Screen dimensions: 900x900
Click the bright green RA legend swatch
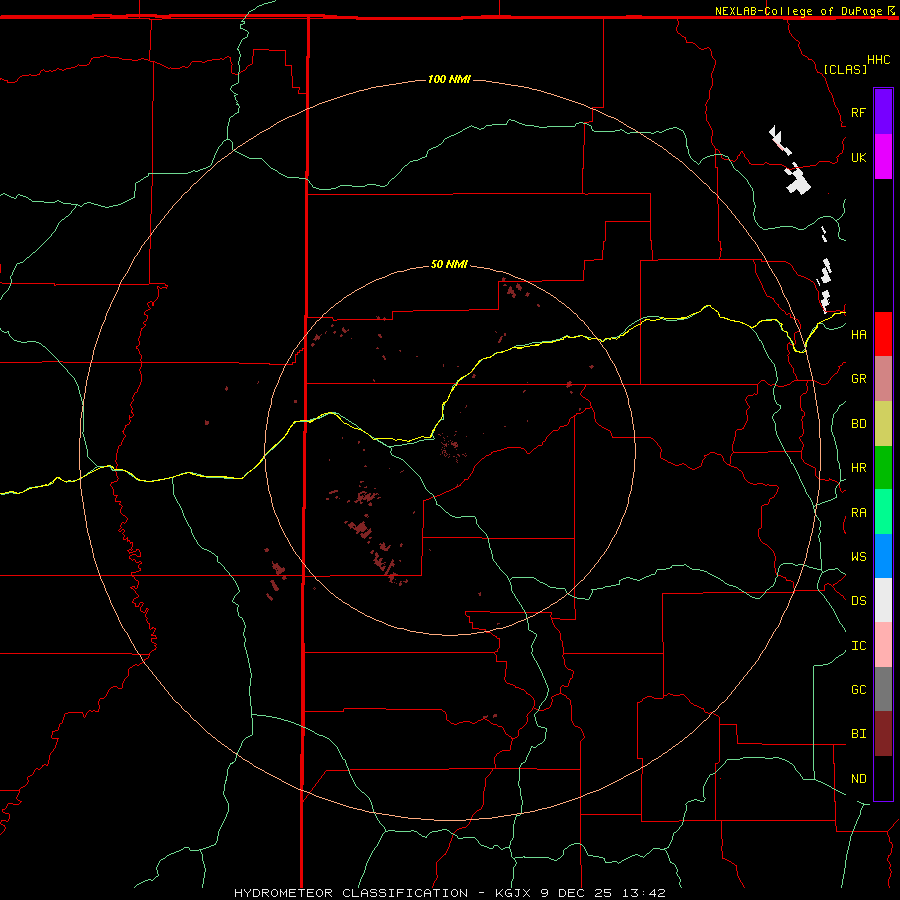pyautogui.click(x=883, y=512)
